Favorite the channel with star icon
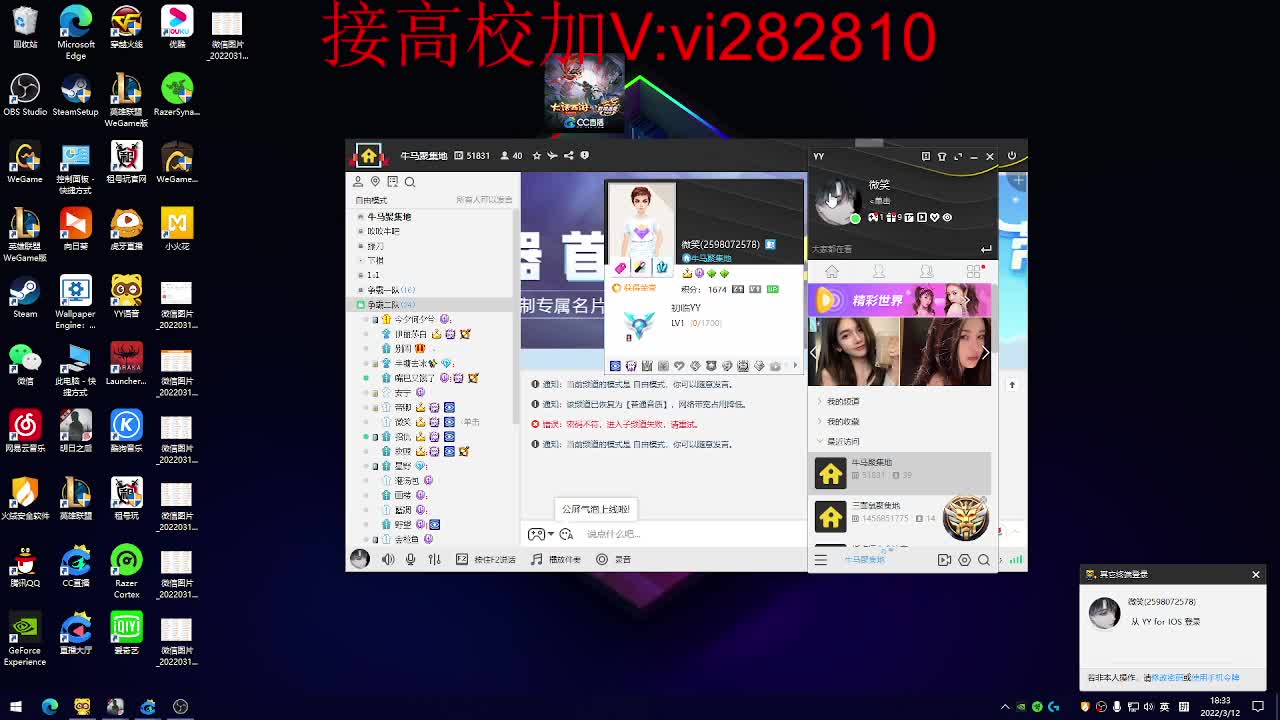 (x=537, y=156)
